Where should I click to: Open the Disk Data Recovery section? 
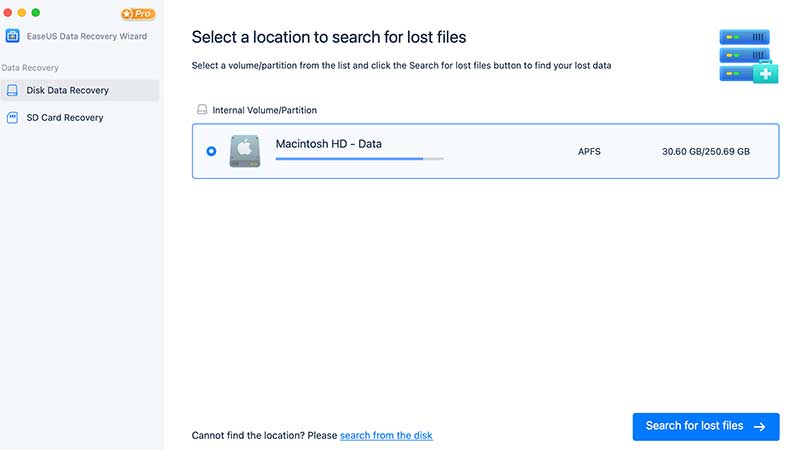68,90
